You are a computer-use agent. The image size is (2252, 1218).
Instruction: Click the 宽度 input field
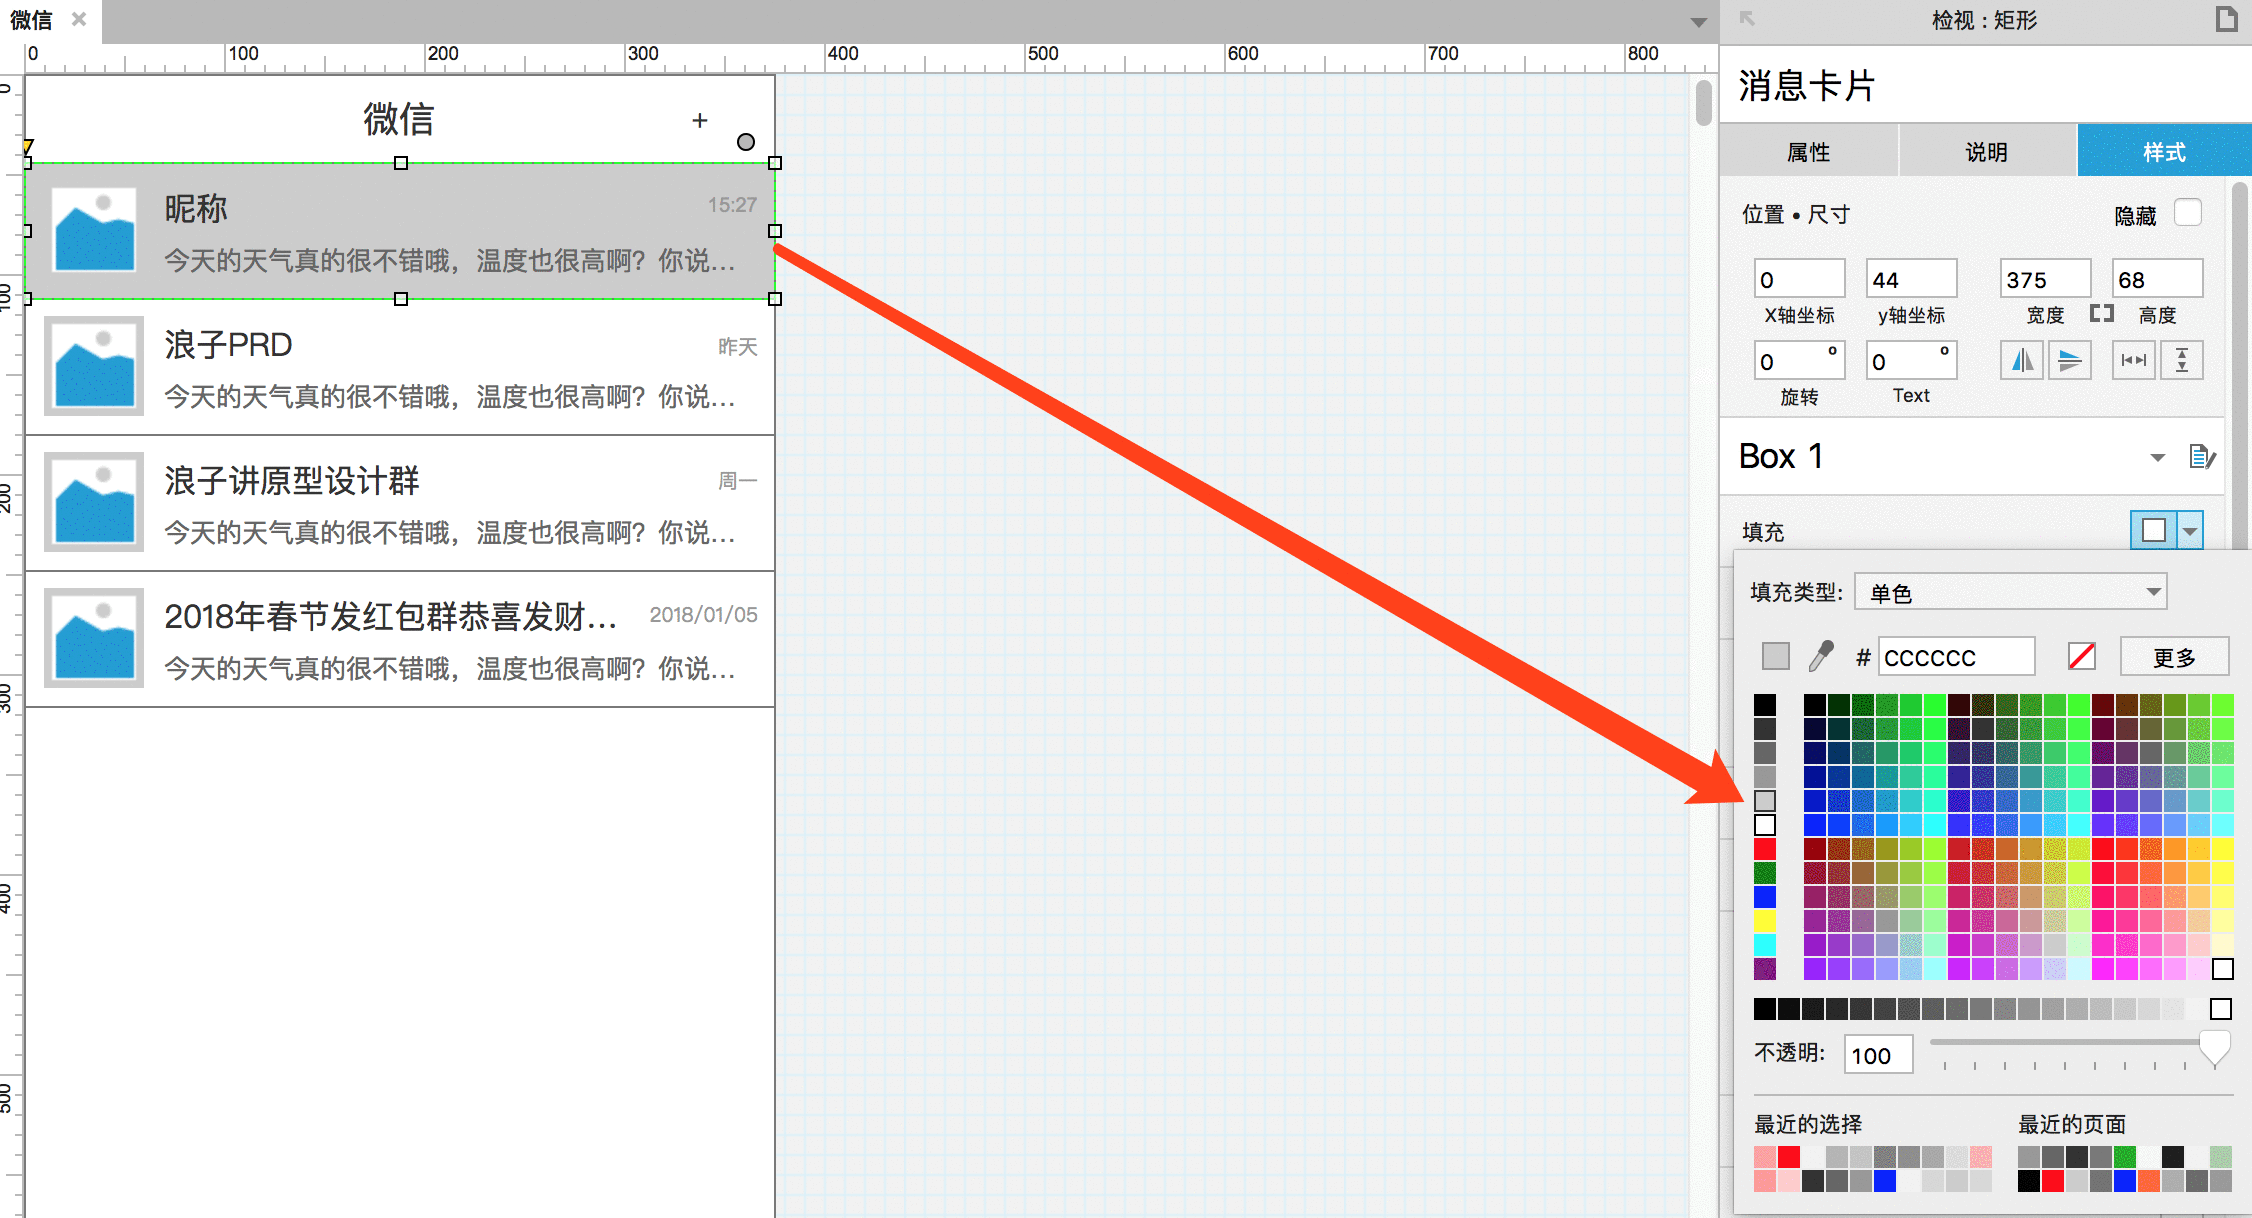pyautogui.click(x=2045, y=279)
